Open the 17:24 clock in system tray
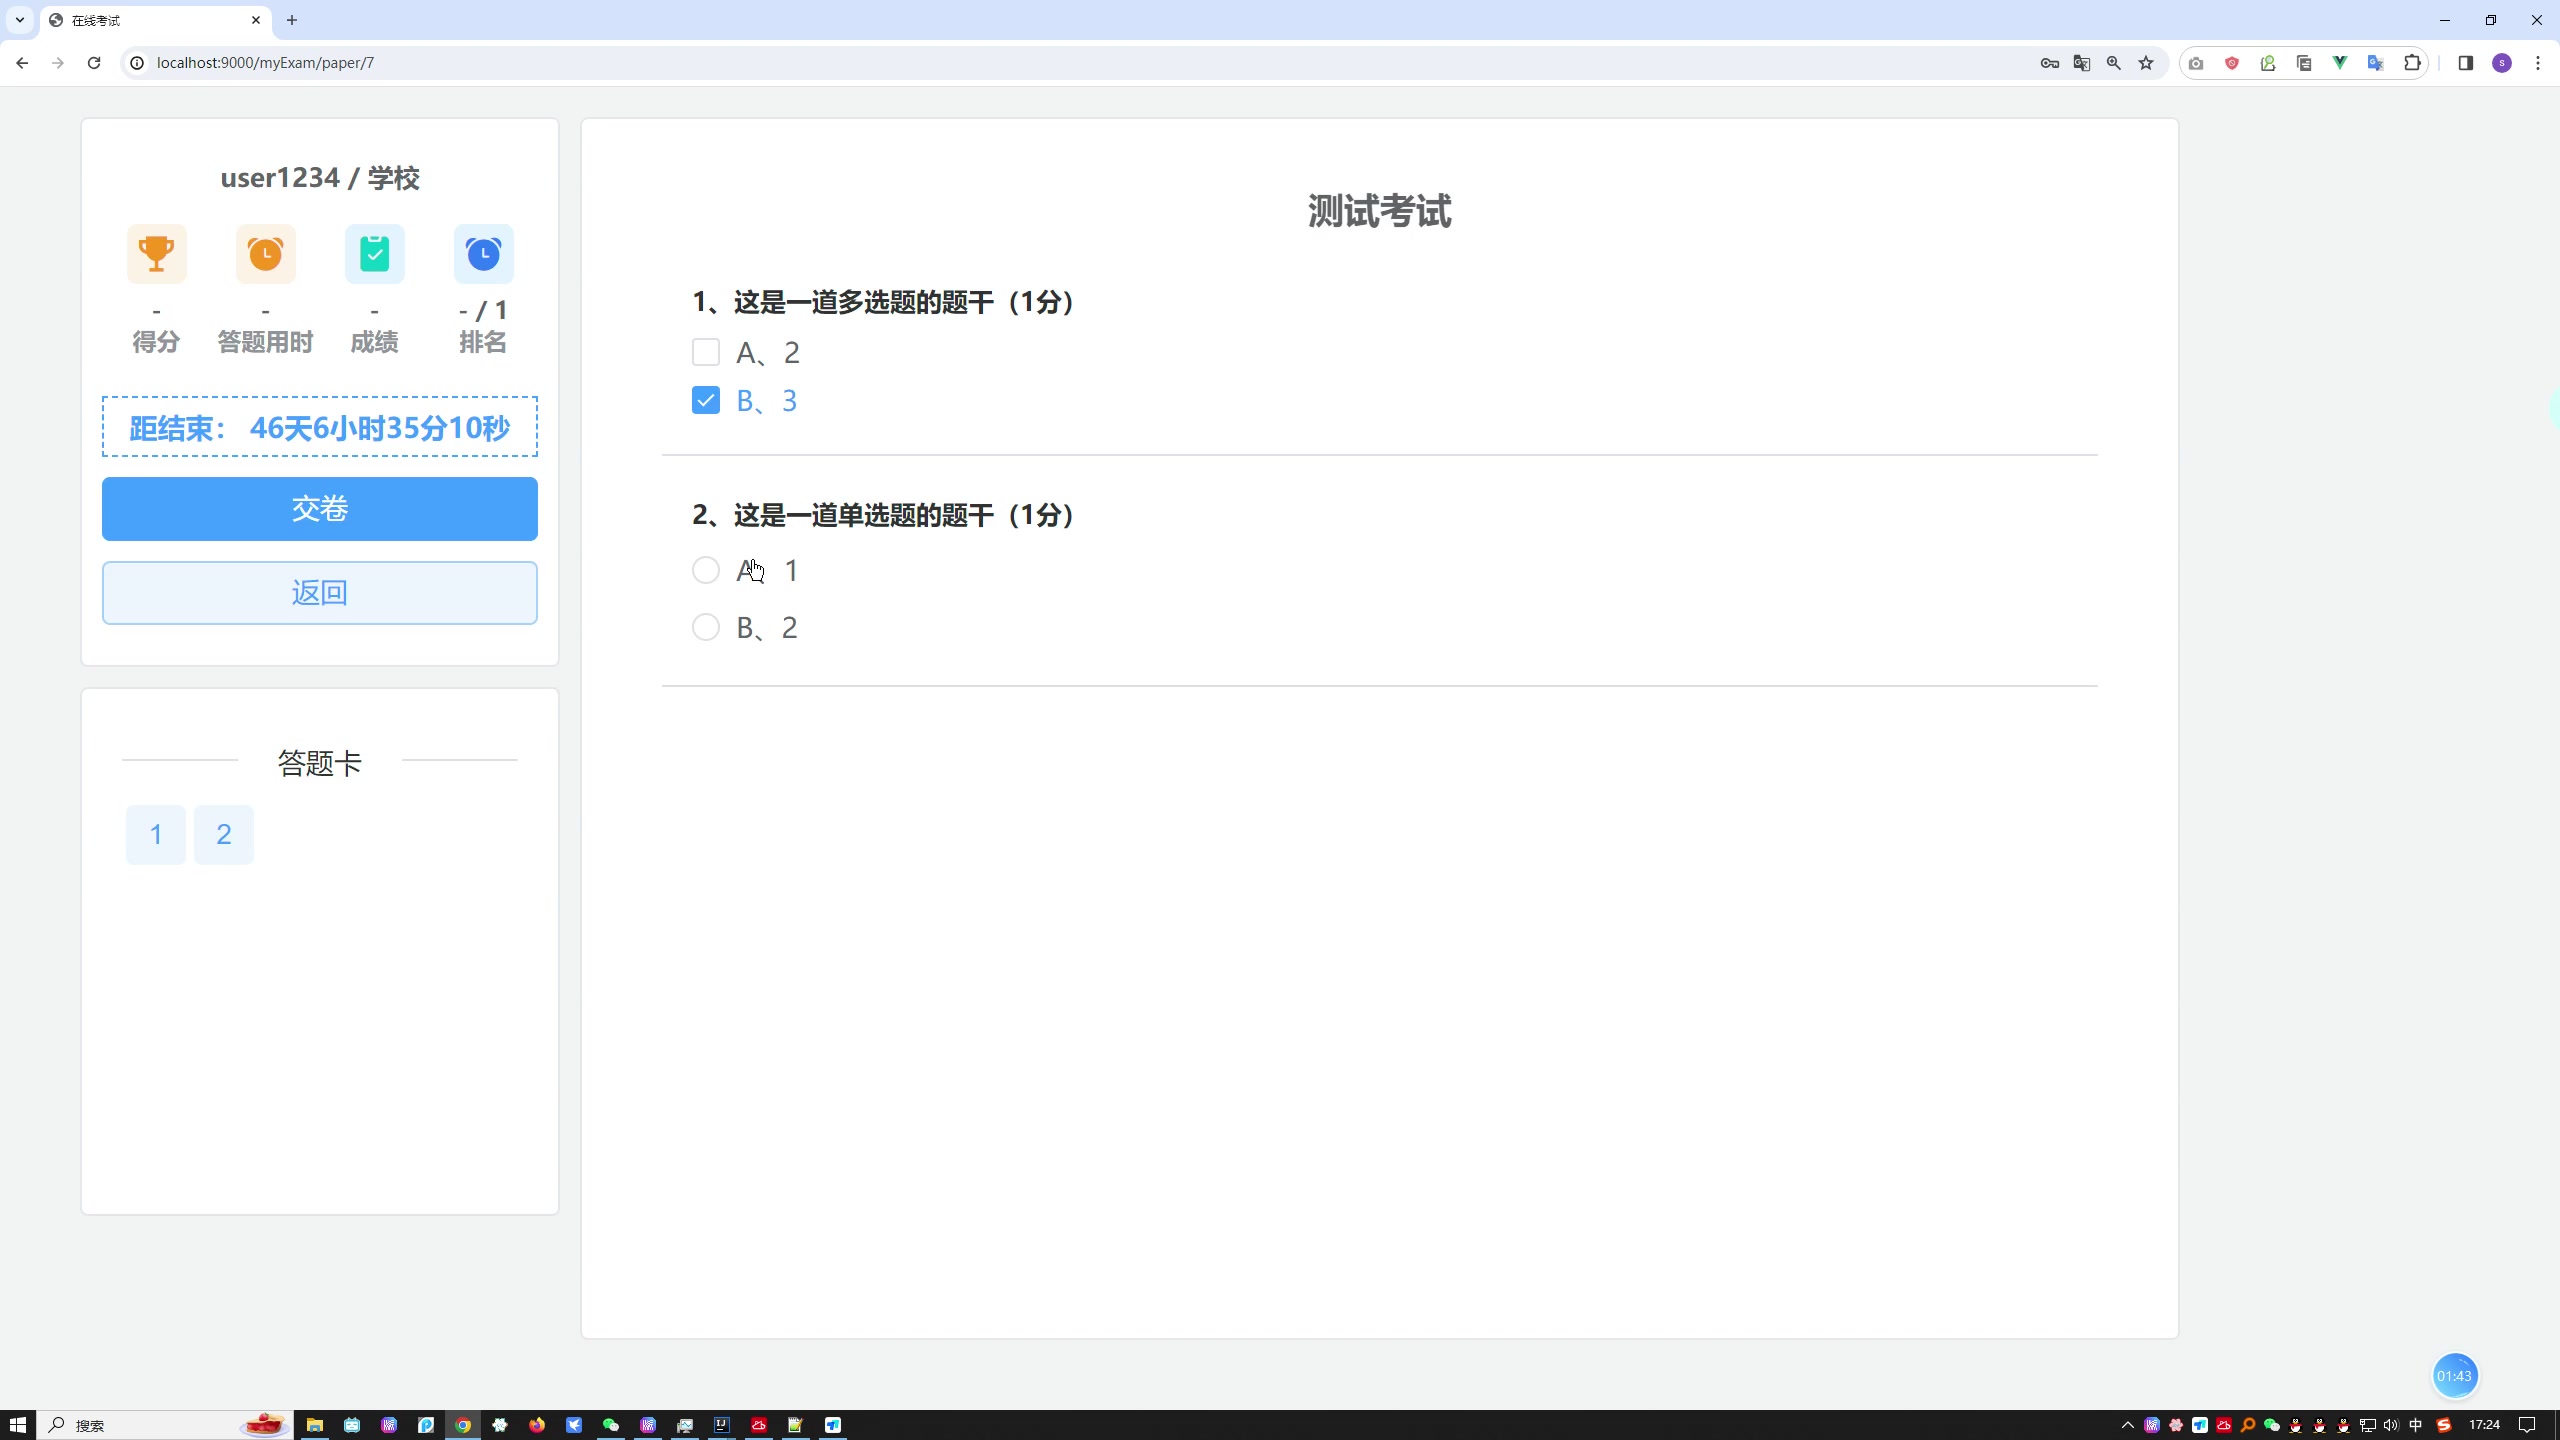 (2484, 1425)
